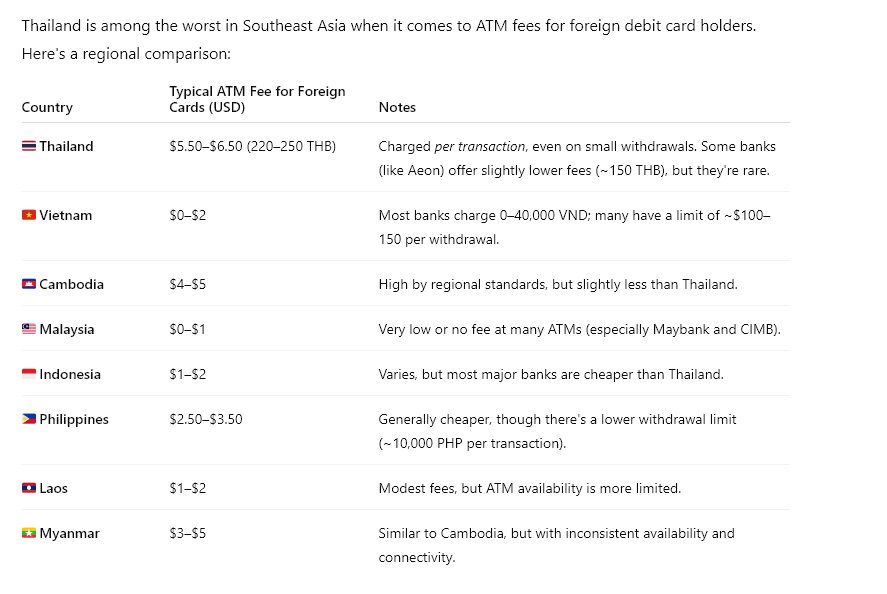Click the Notes column header
This screenshot has height=594, width=887.
point(397,107)
